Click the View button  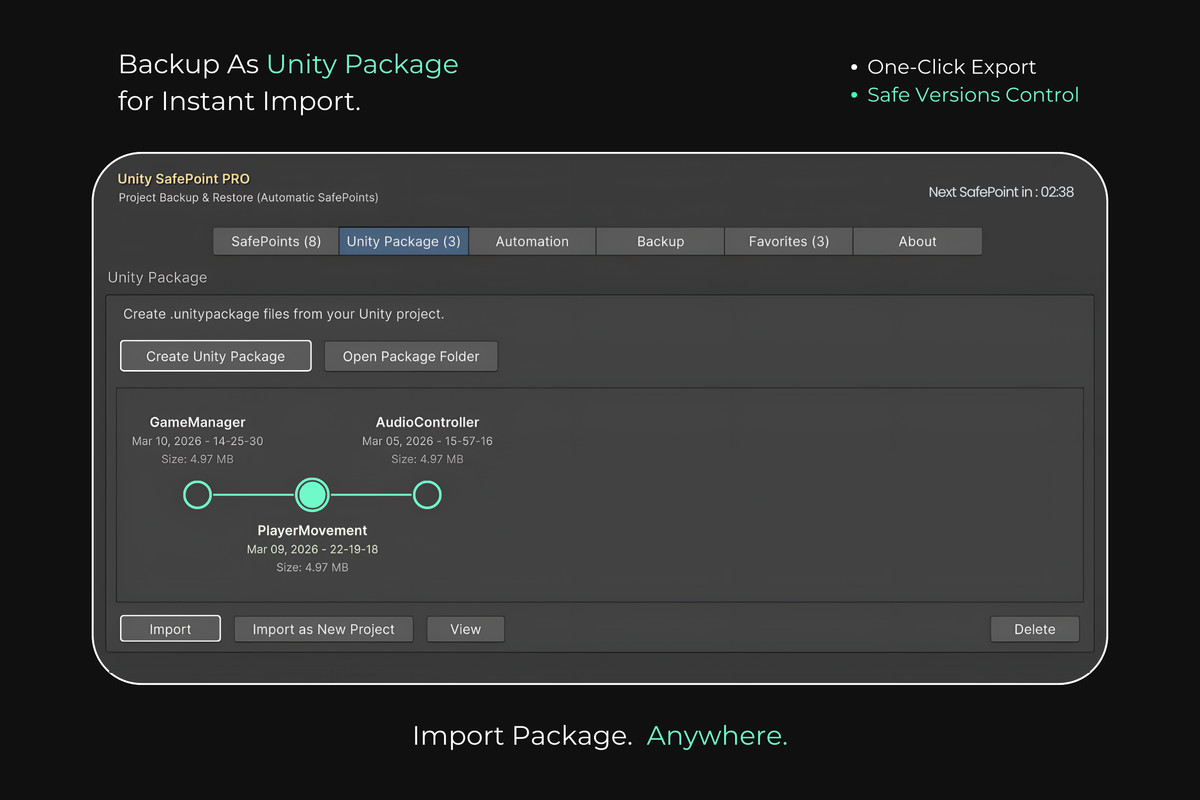pos(466,629)
